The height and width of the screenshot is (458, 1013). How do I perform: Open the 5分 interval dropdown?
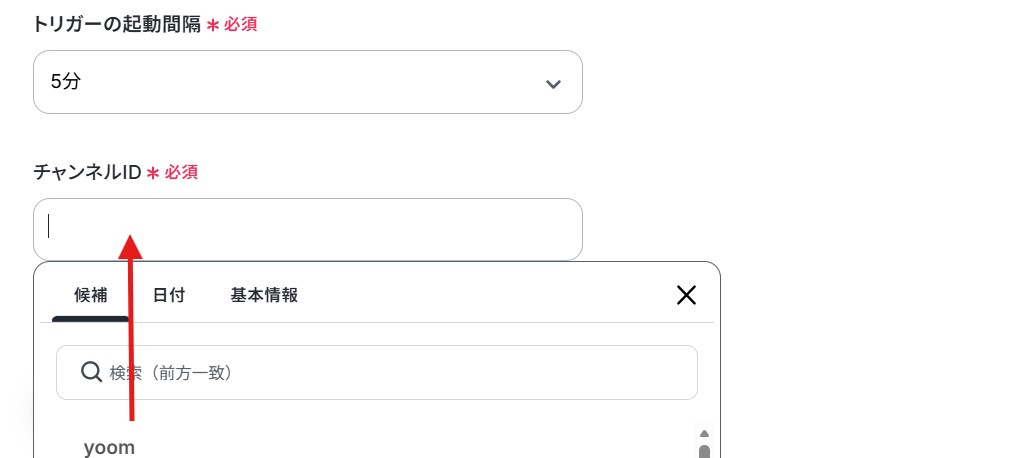click(x=308, y=82)
